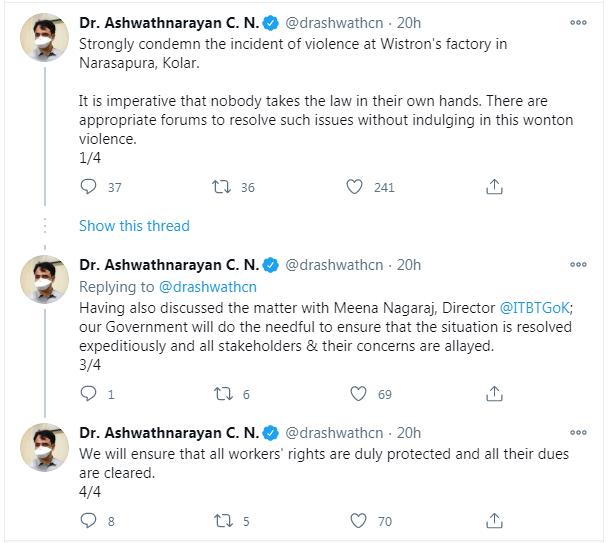The width and height of the screenshot is (608, 543).
Task: Share the first tweet in the thread
Action: click(x=494, y=187)
